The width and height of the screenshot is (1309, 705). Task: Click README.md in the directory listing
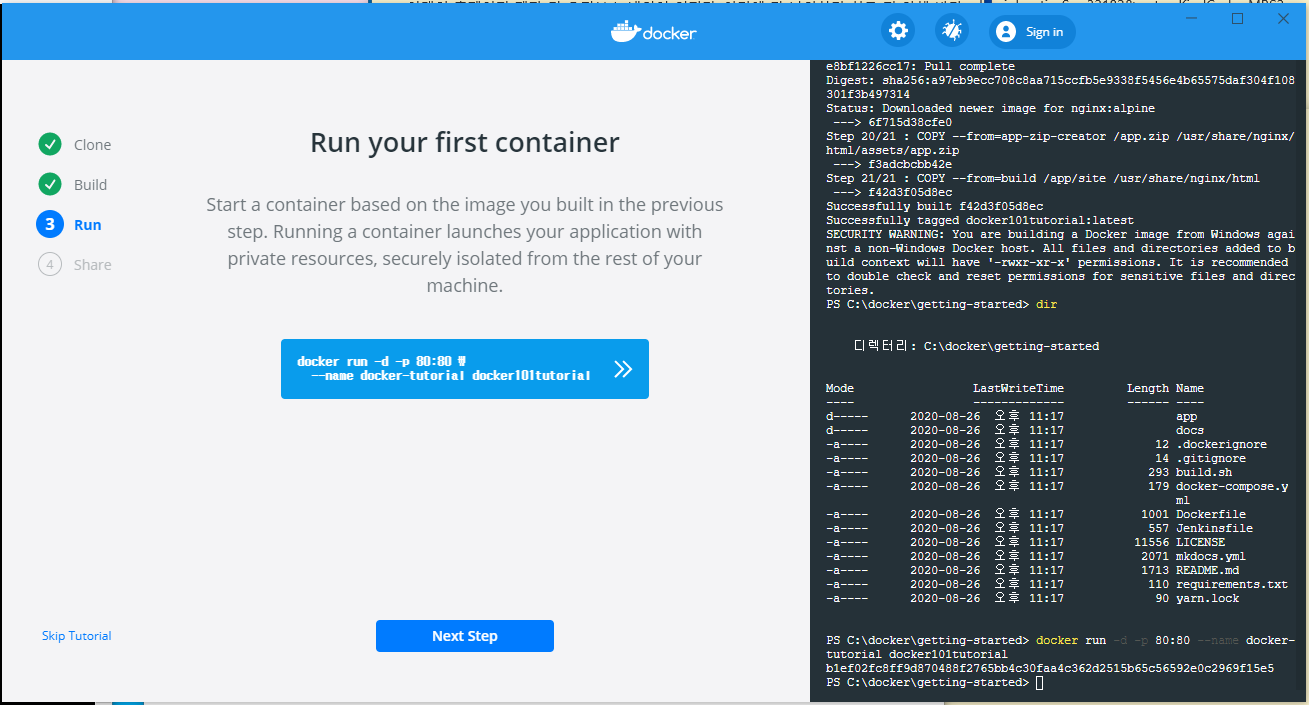pyautogui.click(x=1207, y=570)
